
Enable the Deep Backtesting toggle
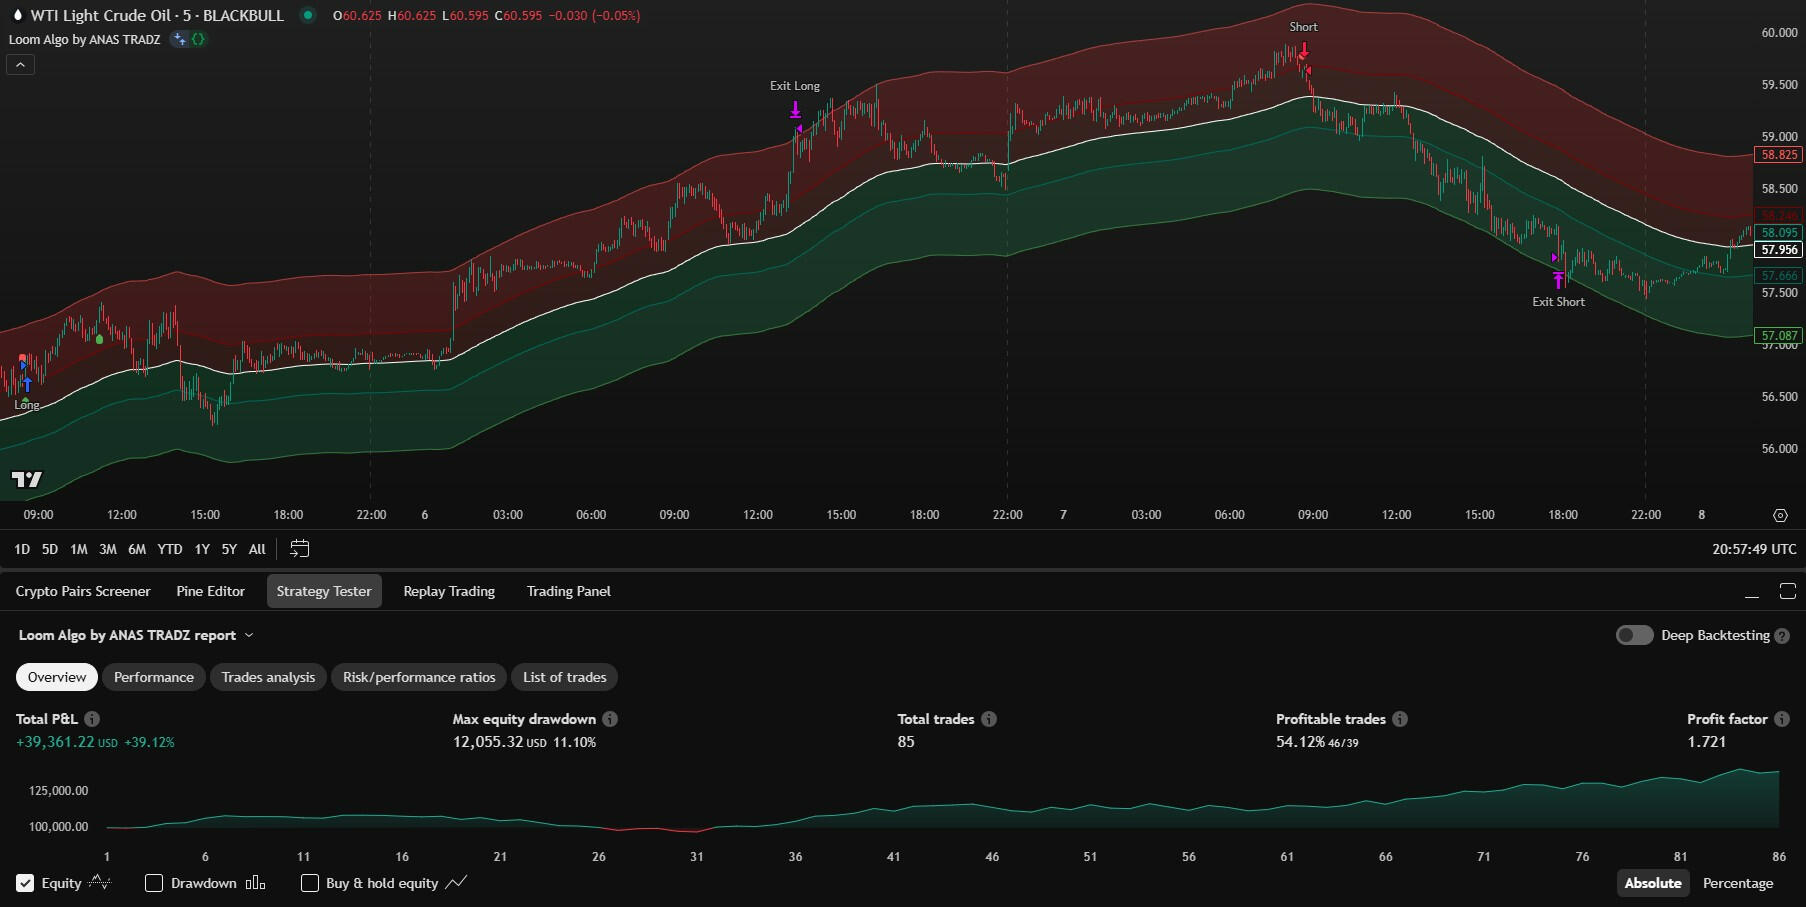1634,636
